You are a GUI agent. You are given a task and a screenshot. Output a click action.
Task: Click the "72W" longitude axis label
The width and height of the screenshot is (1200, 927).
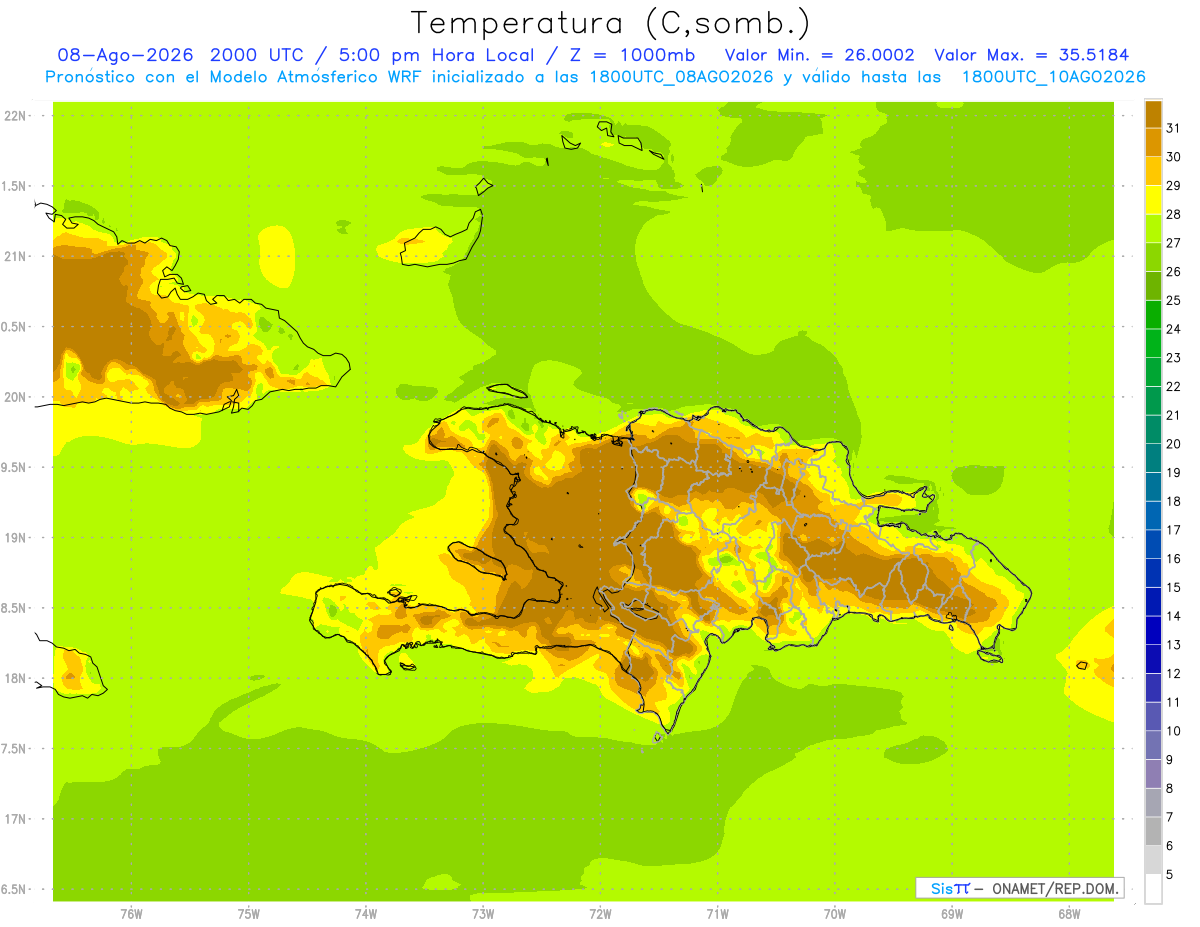600,914
